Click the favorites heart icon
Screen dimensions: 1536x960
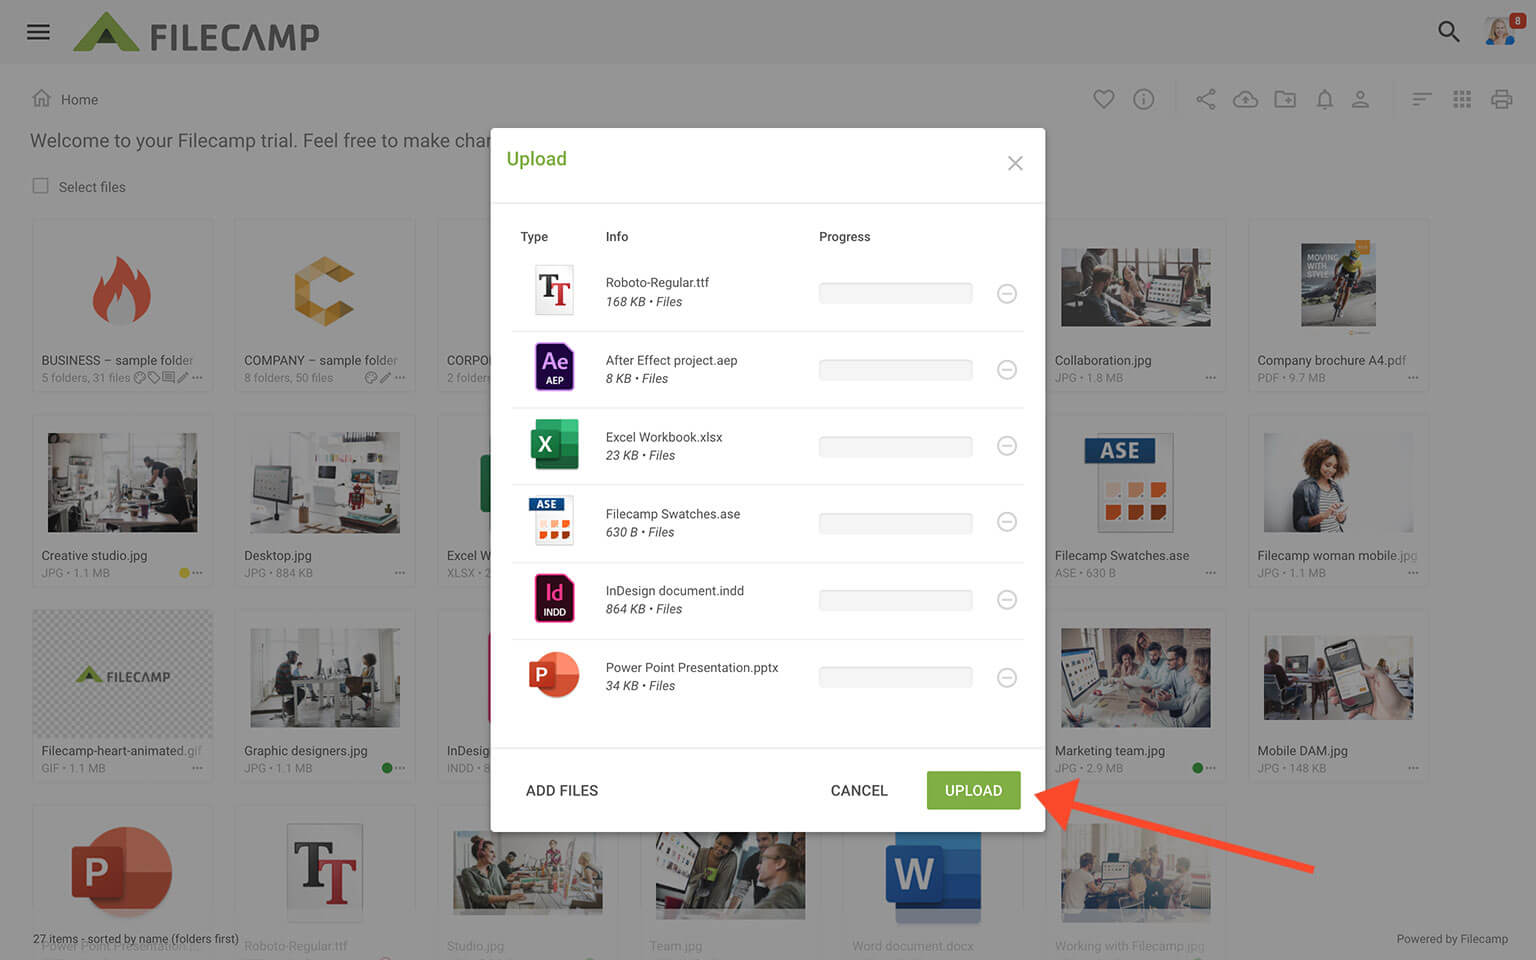tap(1103, 99)
